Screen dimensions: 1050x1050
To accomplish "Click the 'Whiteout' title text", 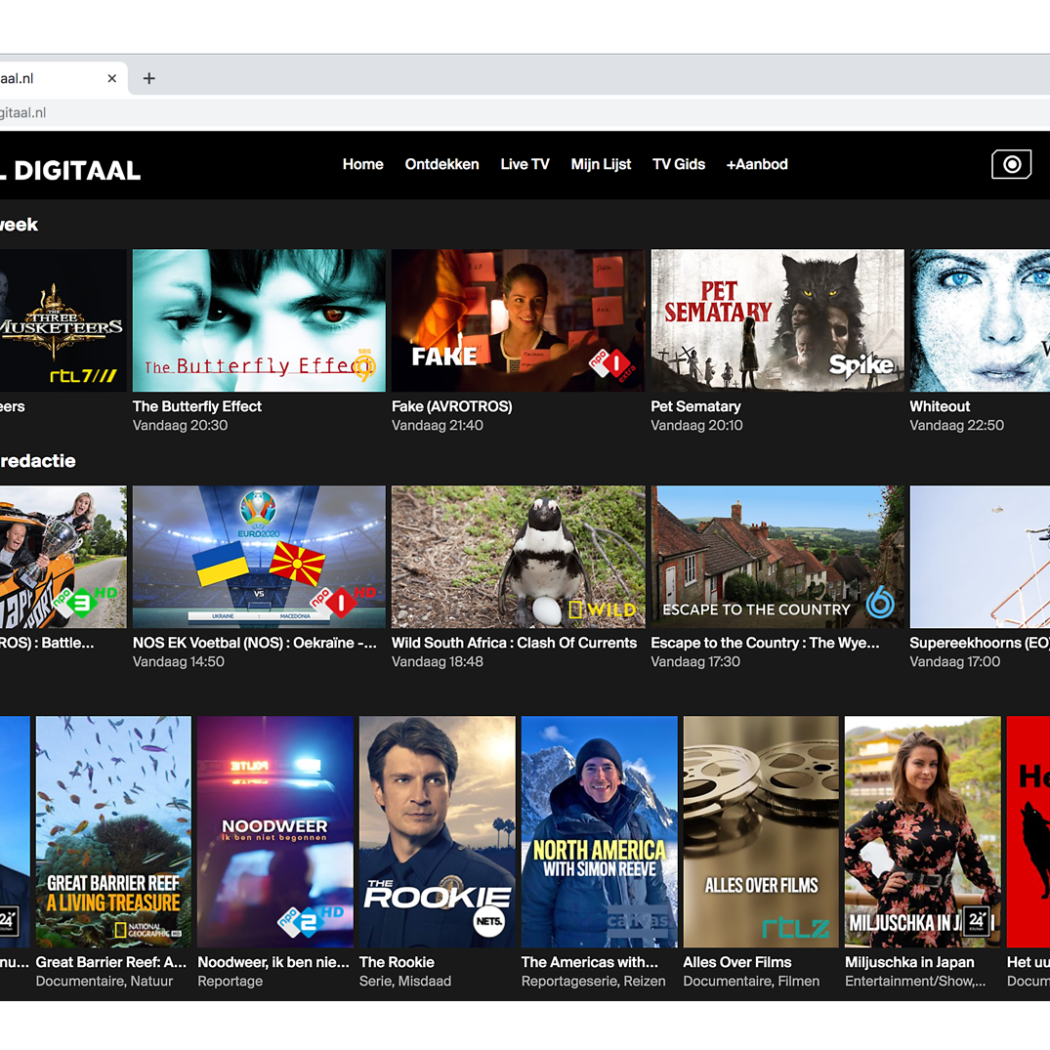I will 940,406.
